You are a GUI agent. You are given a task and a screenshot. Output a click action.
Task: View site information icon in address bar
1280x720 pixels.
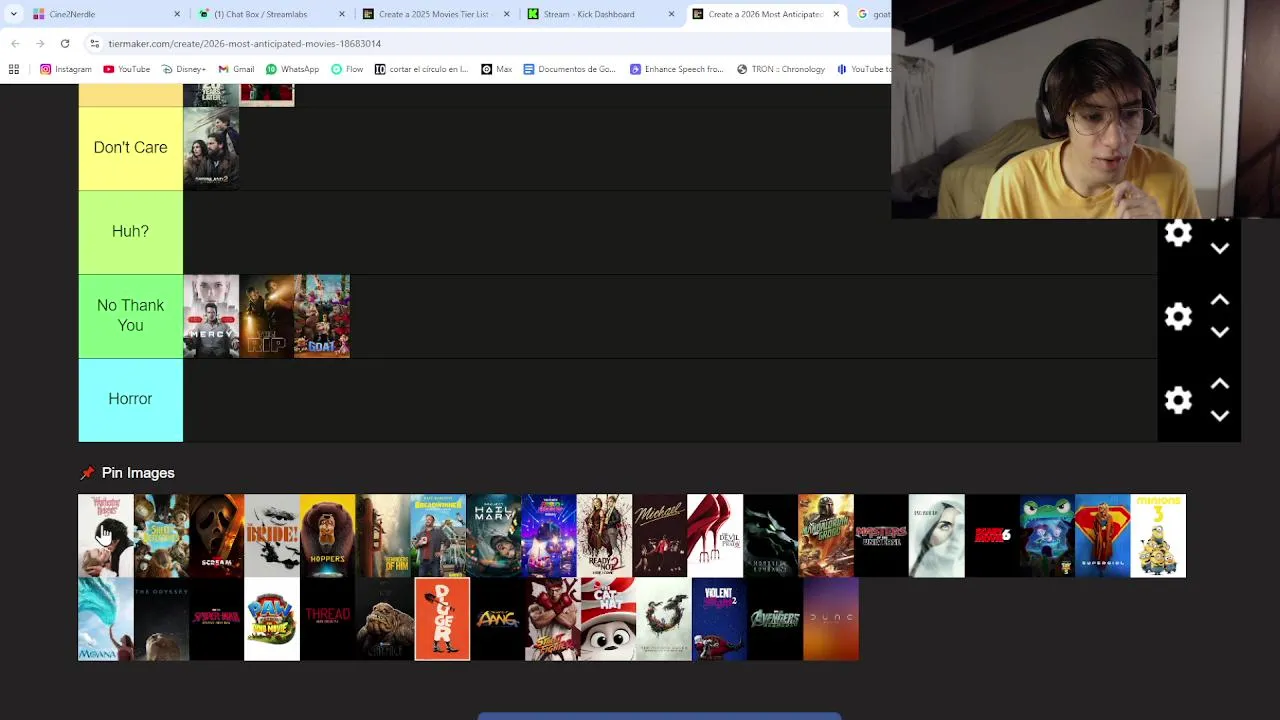[94, 44]
